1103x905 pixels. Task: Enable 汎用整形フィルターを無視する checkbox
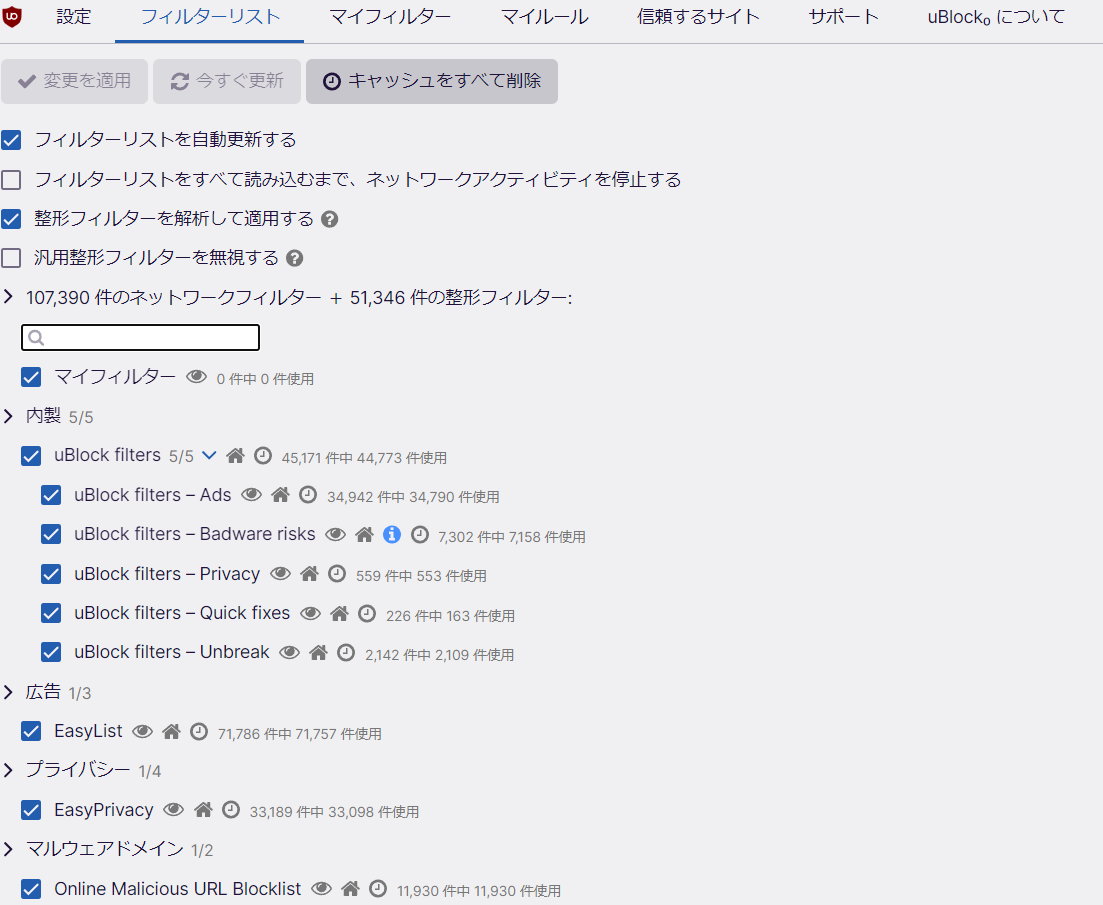tap(11, 258)
